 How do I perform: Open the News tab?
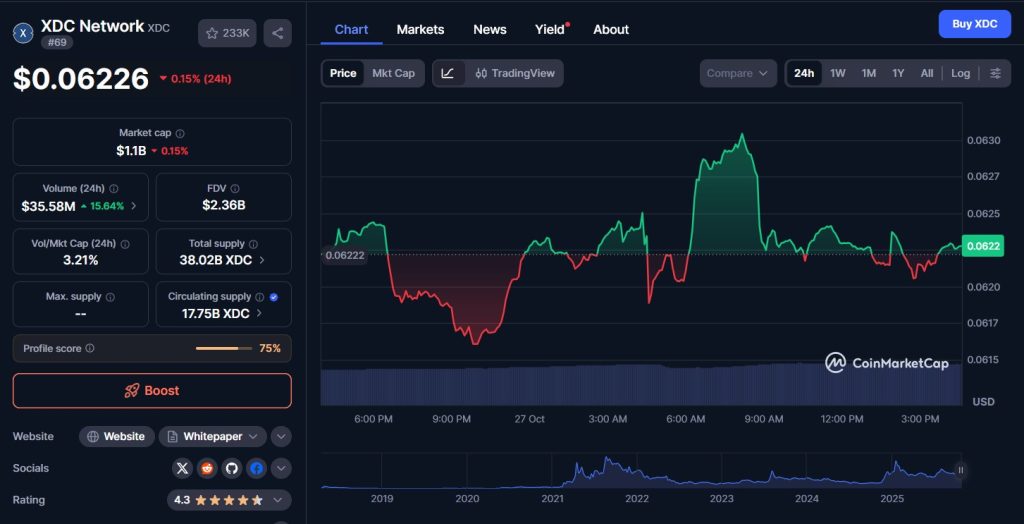point(489,29)
